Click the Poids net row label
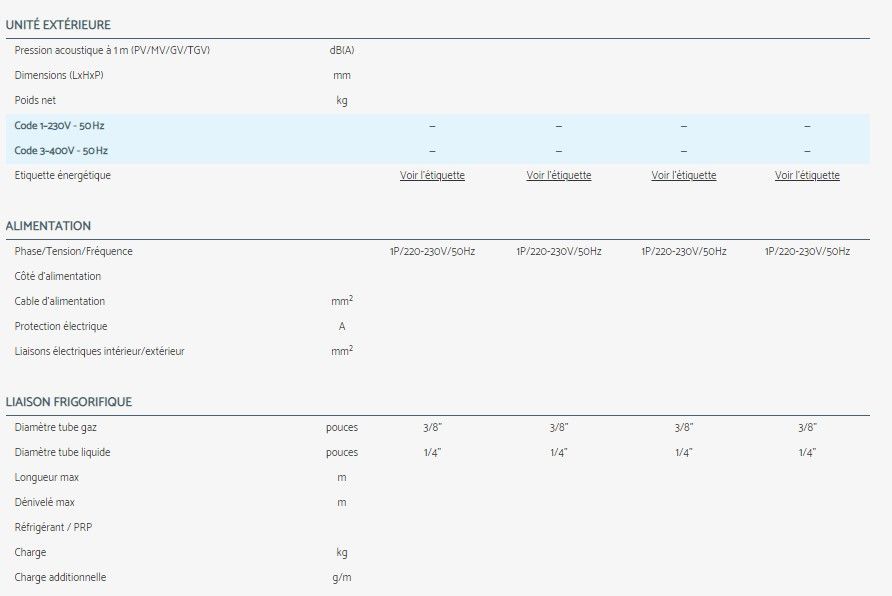Screen dimensions: 892x596 click(35, 100)
